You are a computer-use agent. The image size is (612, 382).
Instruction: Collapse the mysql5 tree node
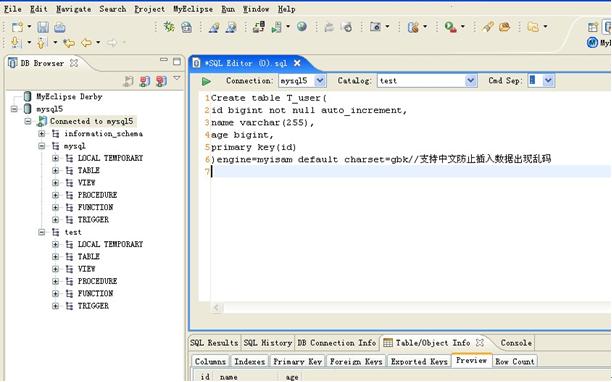[14, 109]
